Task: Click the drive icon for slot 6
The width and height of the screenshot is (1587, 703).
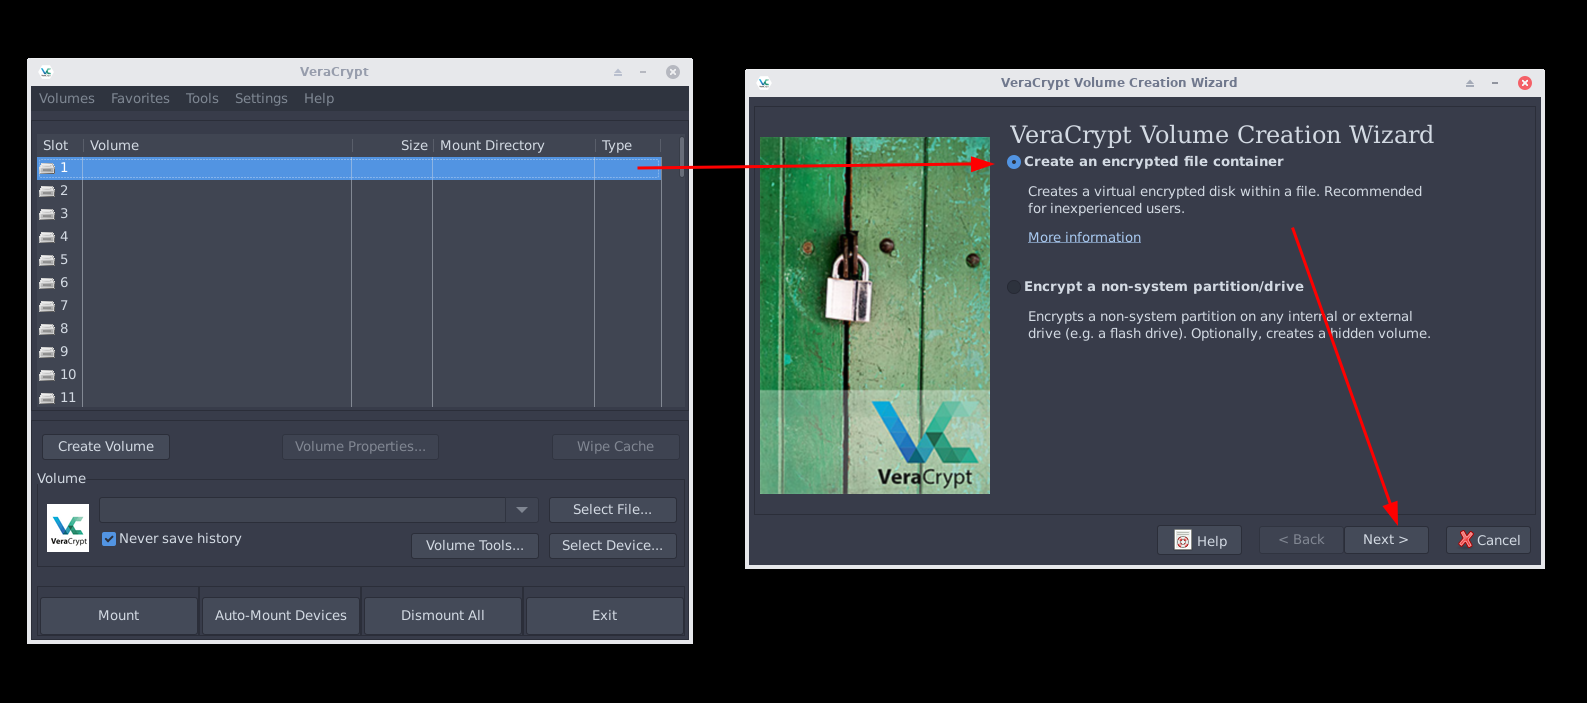Action: 47,283
